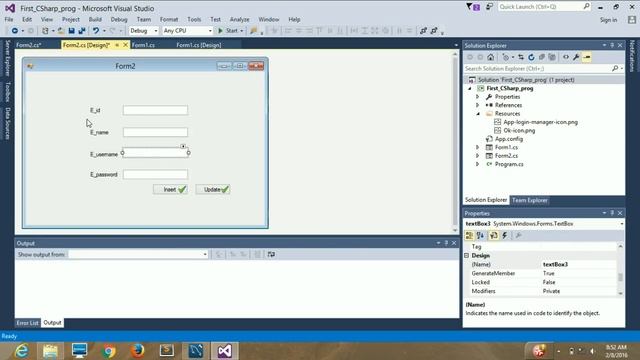Click the search magnifier in Solution Explorer
This screenshot has height=360, width=640.
click(x=615, y=69)
